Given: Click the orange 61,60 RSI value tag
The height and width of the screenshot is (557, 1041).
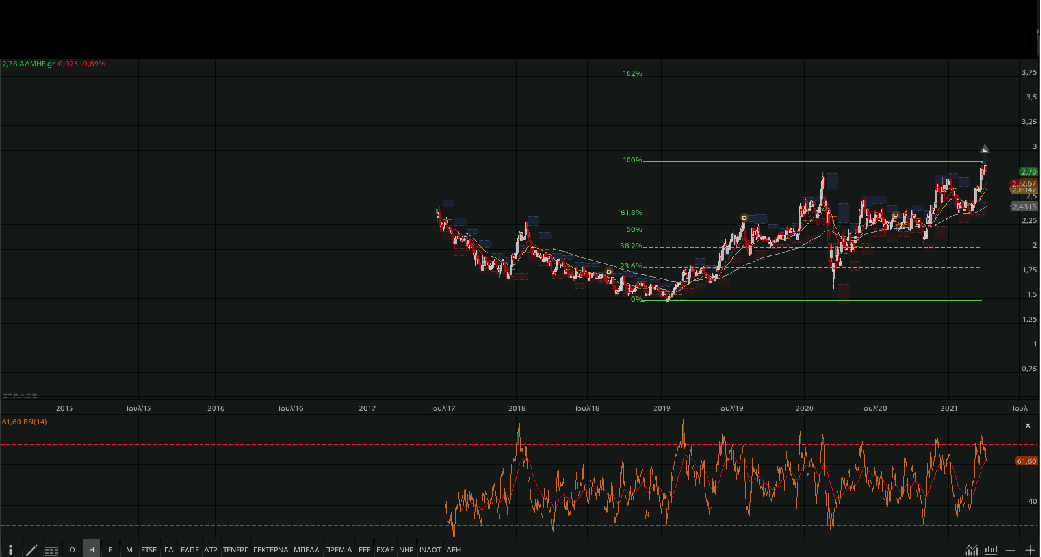Looking at the screenshot, I should pyautogui.click(x=1026, y=460).
